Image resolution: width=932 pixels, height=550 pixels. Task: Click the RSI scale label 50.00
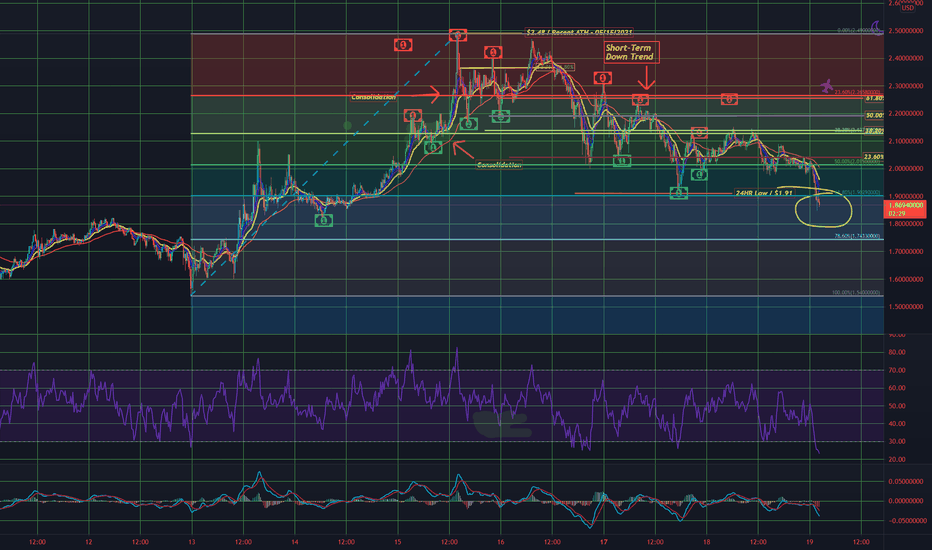[x=897, y=406]
